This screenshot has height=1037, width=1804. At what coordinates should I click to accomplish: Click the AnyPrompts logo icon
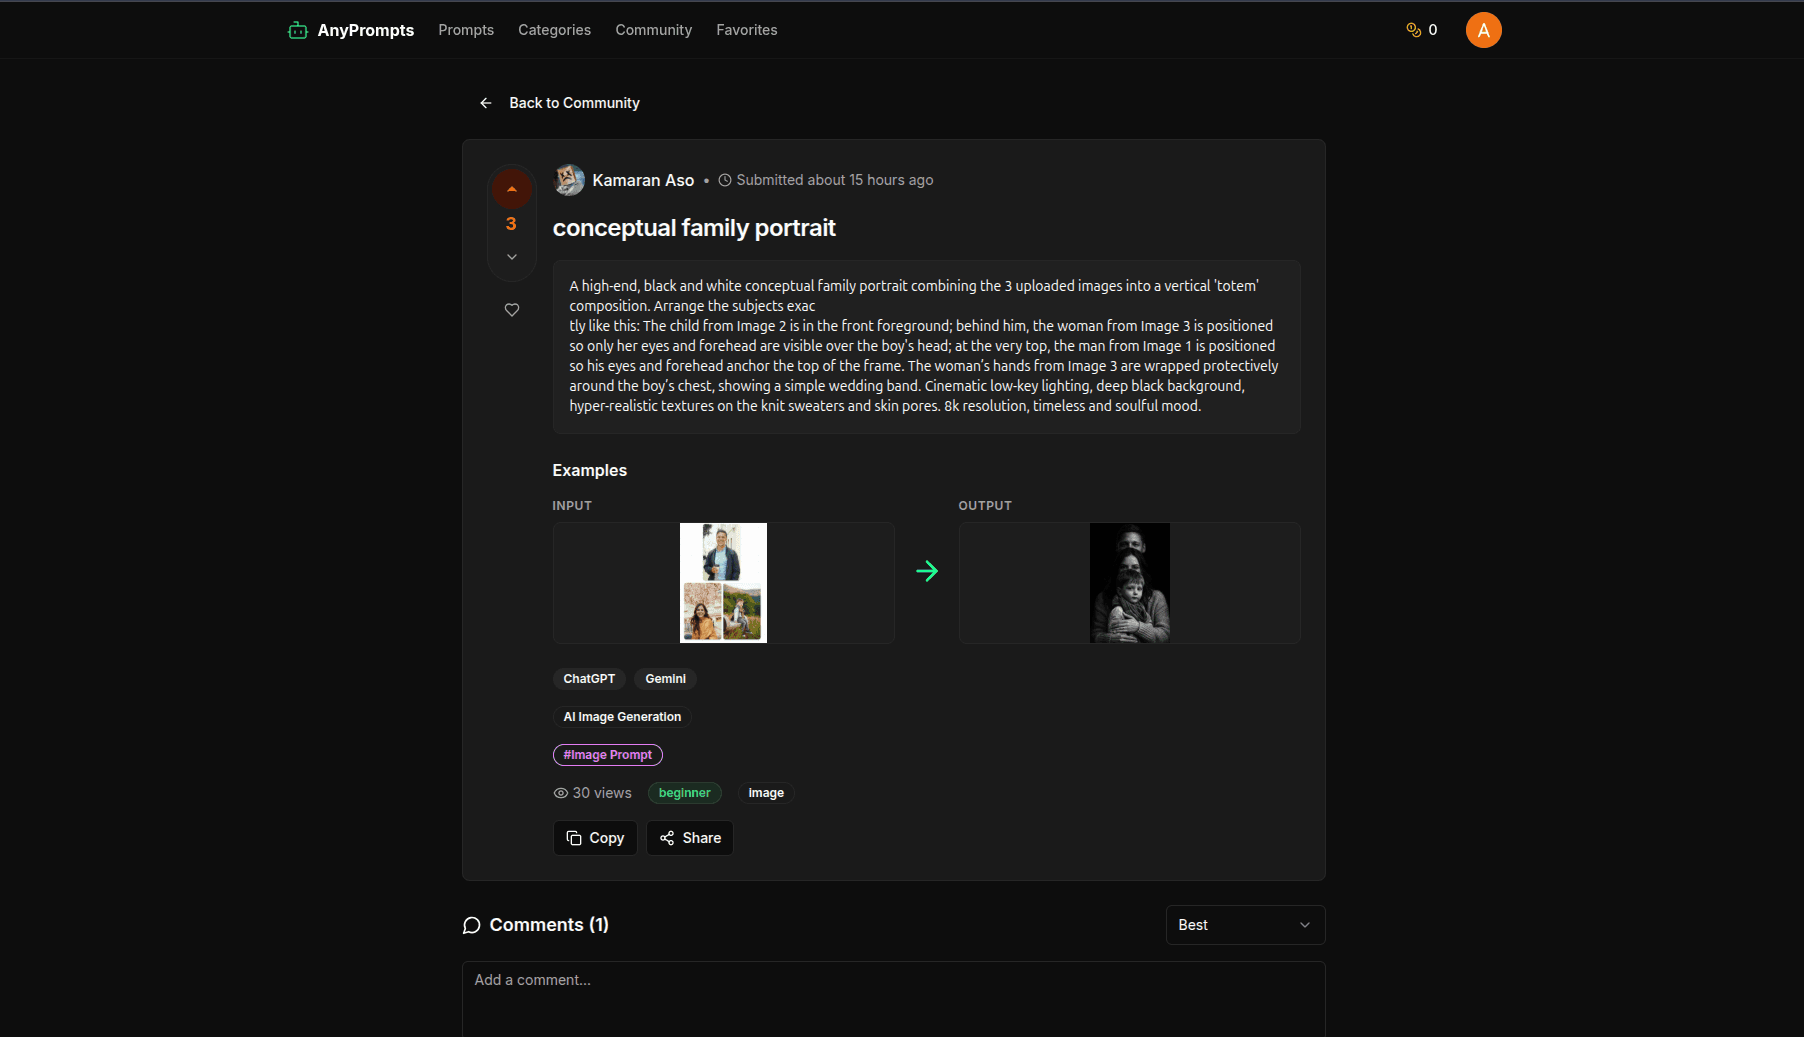[x=297, y=30]
